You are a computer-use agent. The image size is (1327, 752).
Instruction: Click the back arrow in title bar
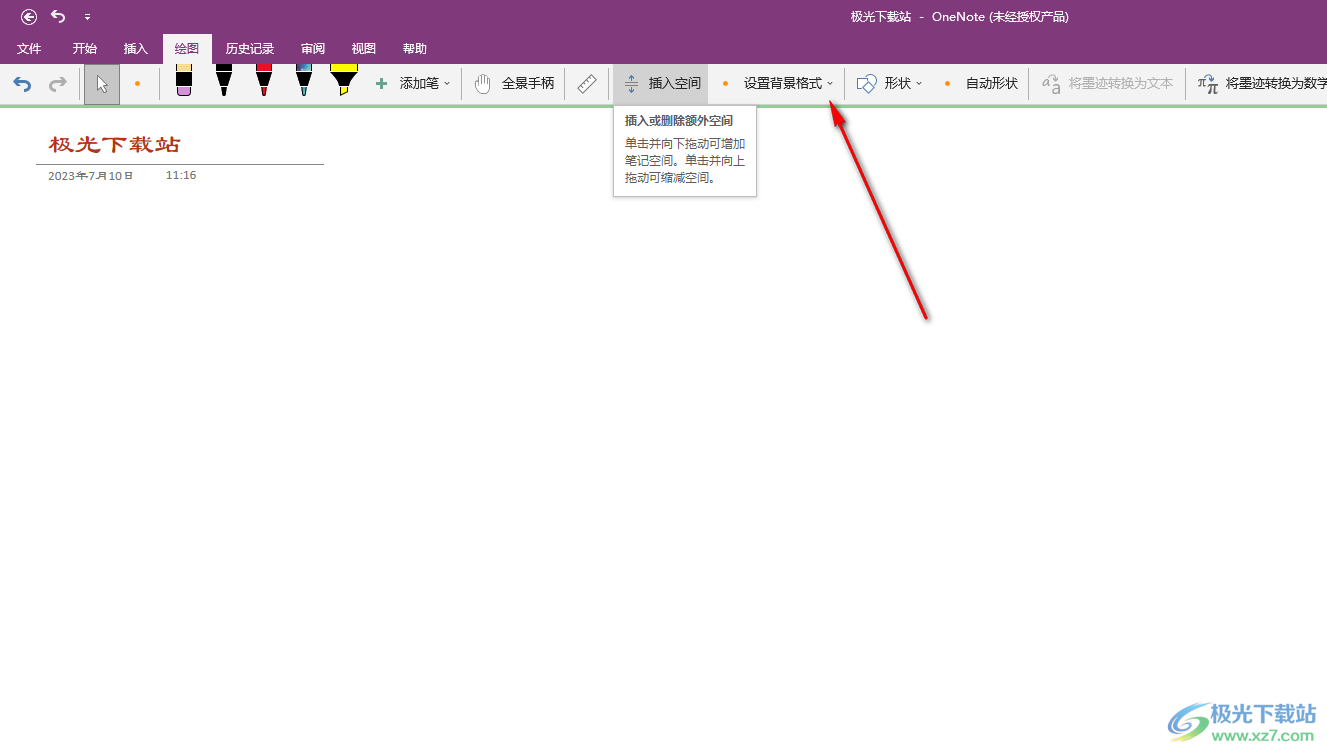tap(29, 17)
